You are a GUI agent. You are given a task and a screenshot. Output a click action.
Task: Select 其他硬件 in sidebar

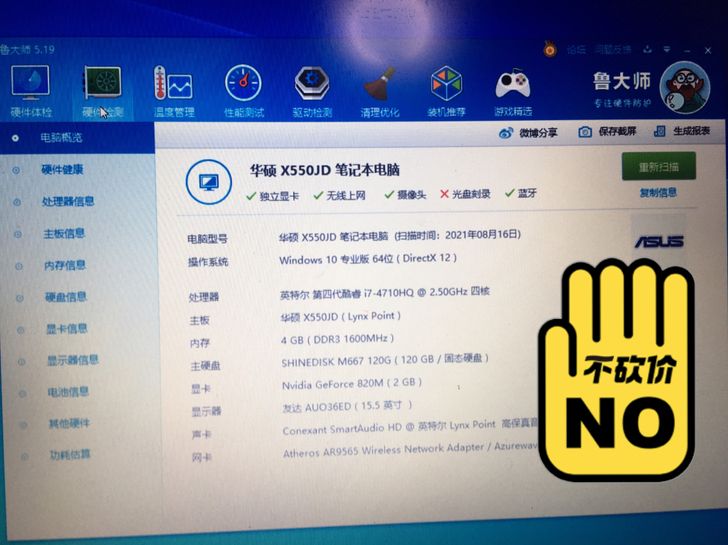tap(70, 423)
